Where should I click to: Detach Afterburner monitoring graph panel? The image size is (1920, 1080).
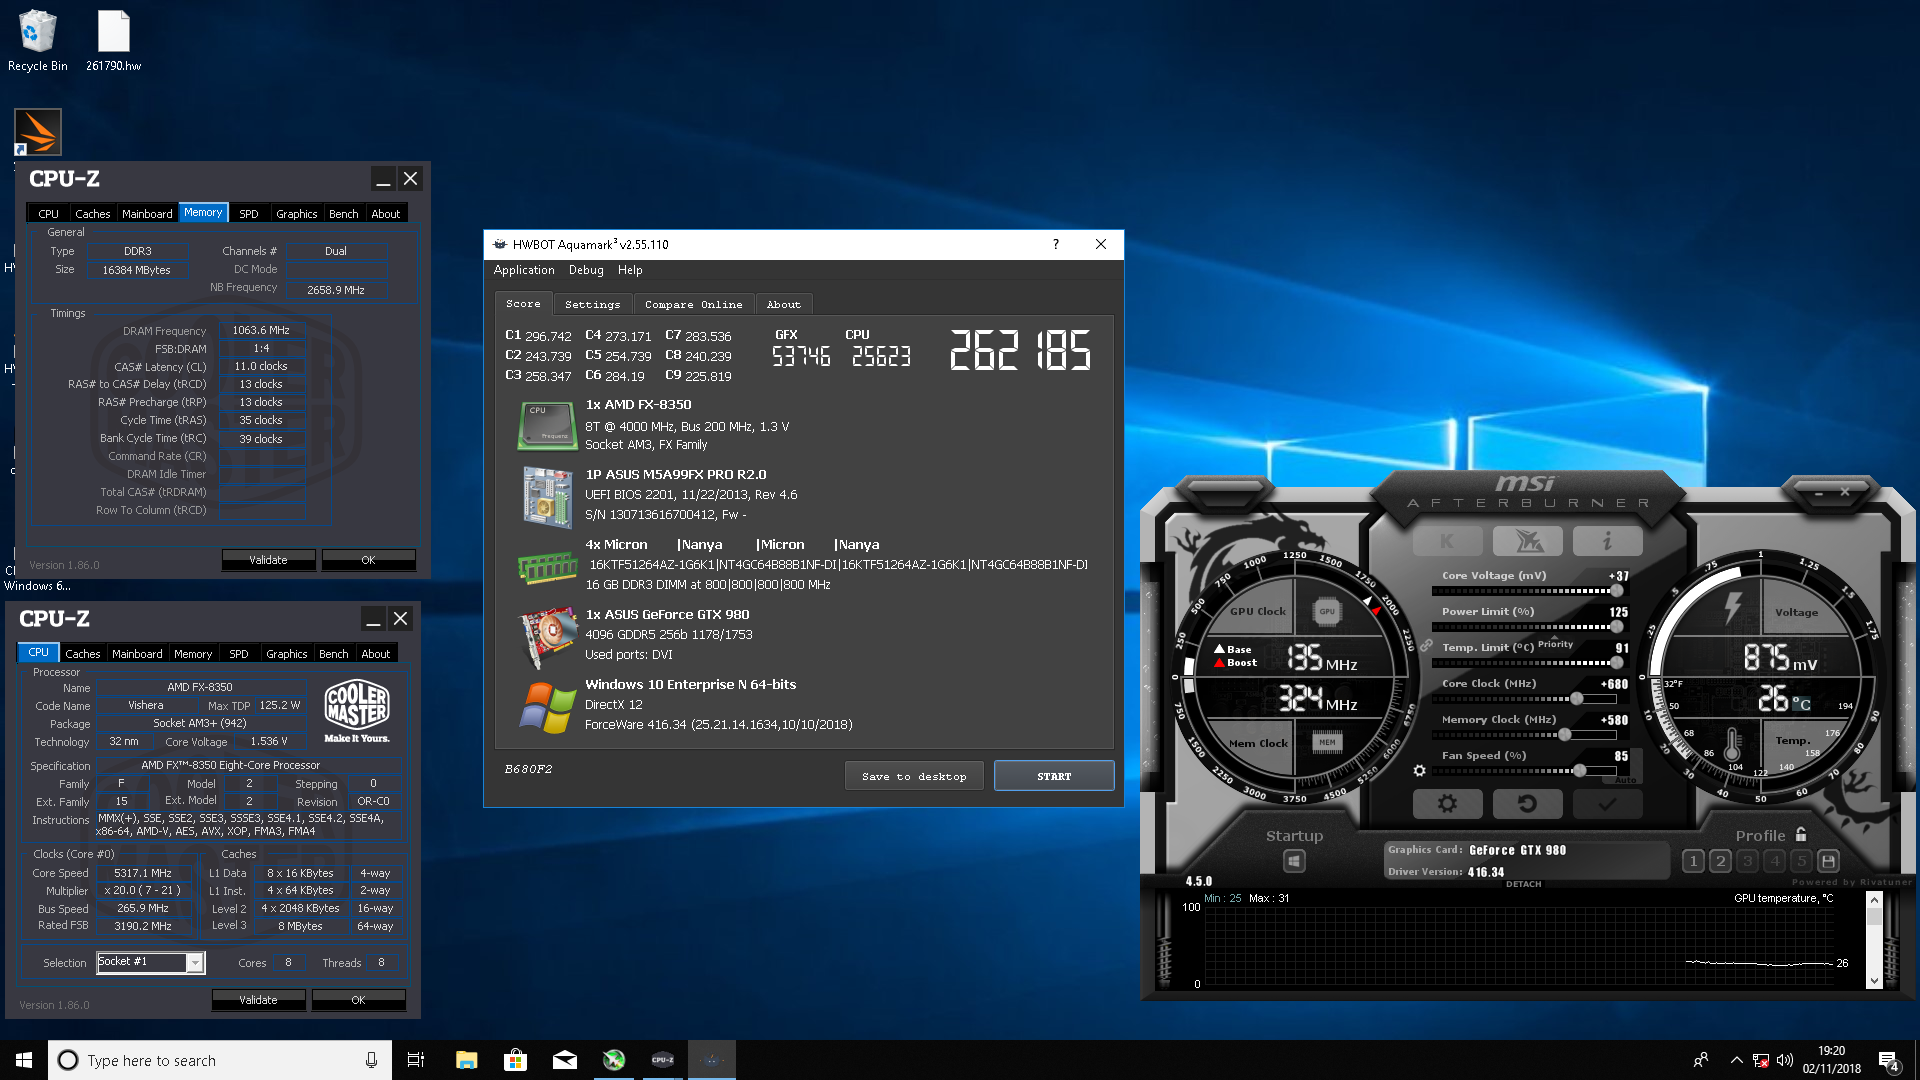tap(1523, 884)
